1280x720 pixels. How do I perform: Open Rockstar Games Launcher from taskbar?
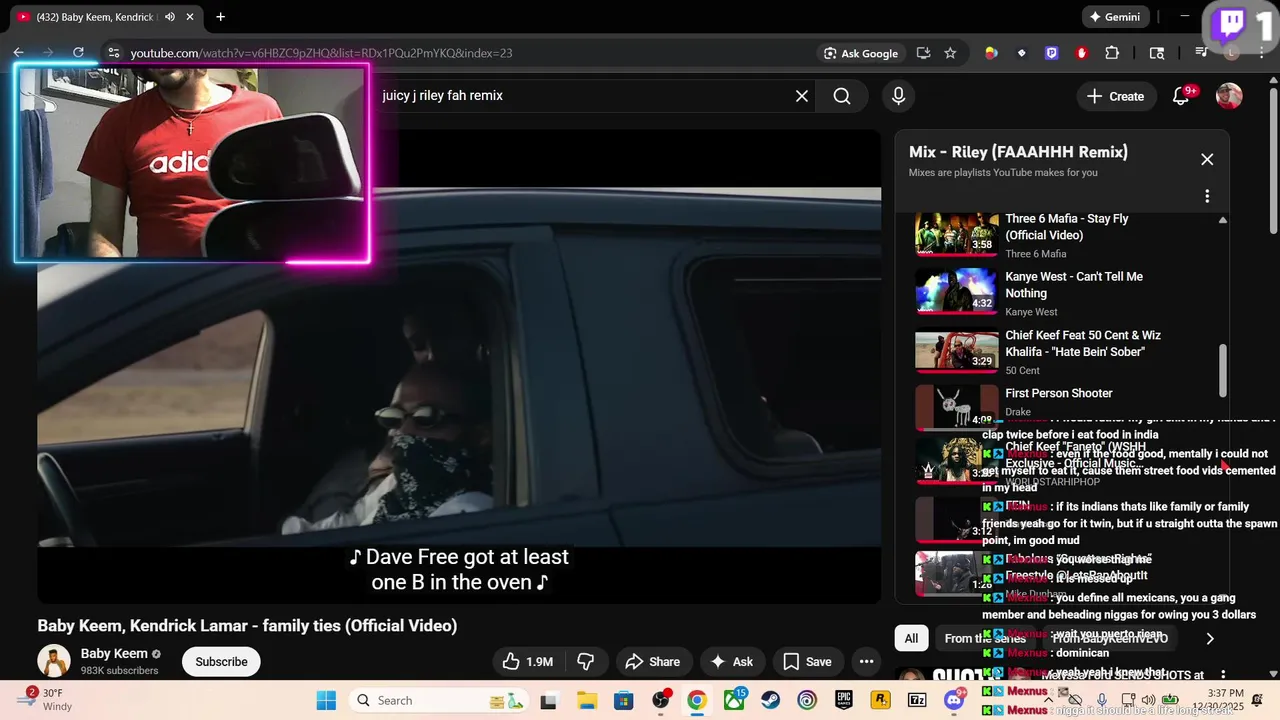pos(881,700)
